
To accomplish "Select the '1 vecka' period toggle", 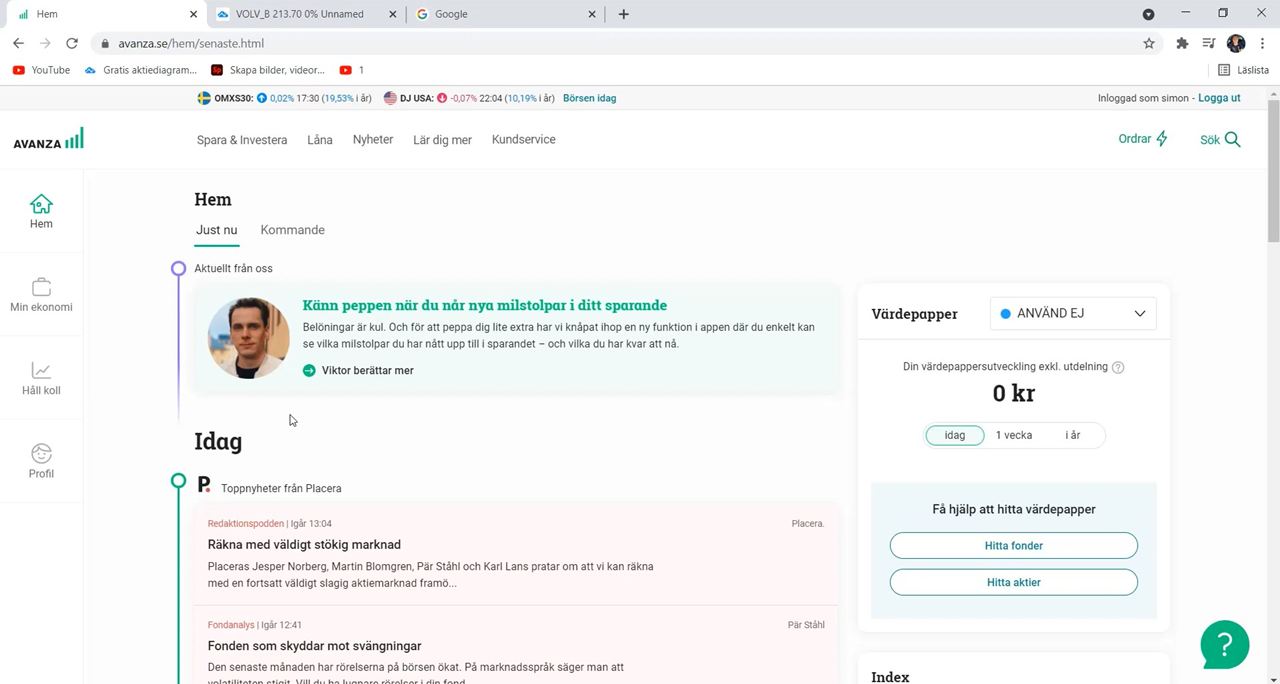I will (1014, 435).
